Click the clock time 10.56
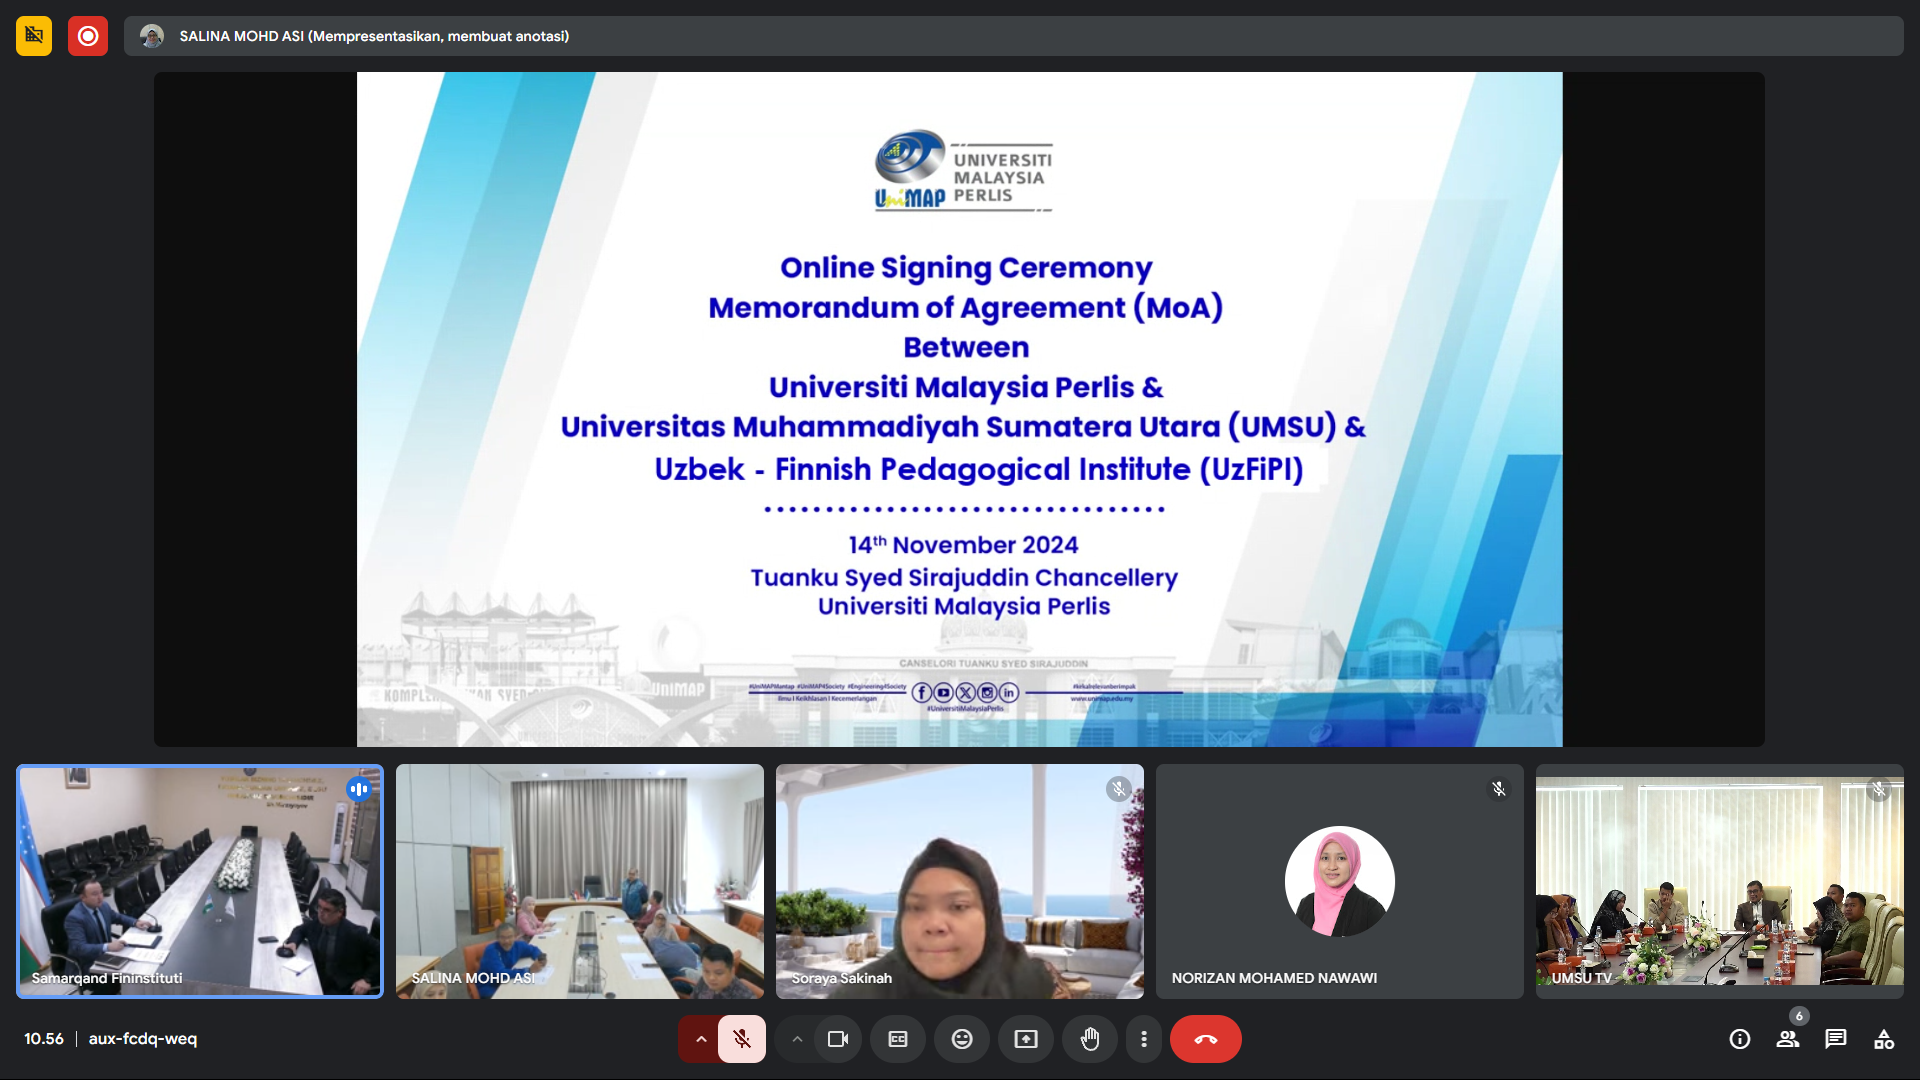 coord(44,1039)
